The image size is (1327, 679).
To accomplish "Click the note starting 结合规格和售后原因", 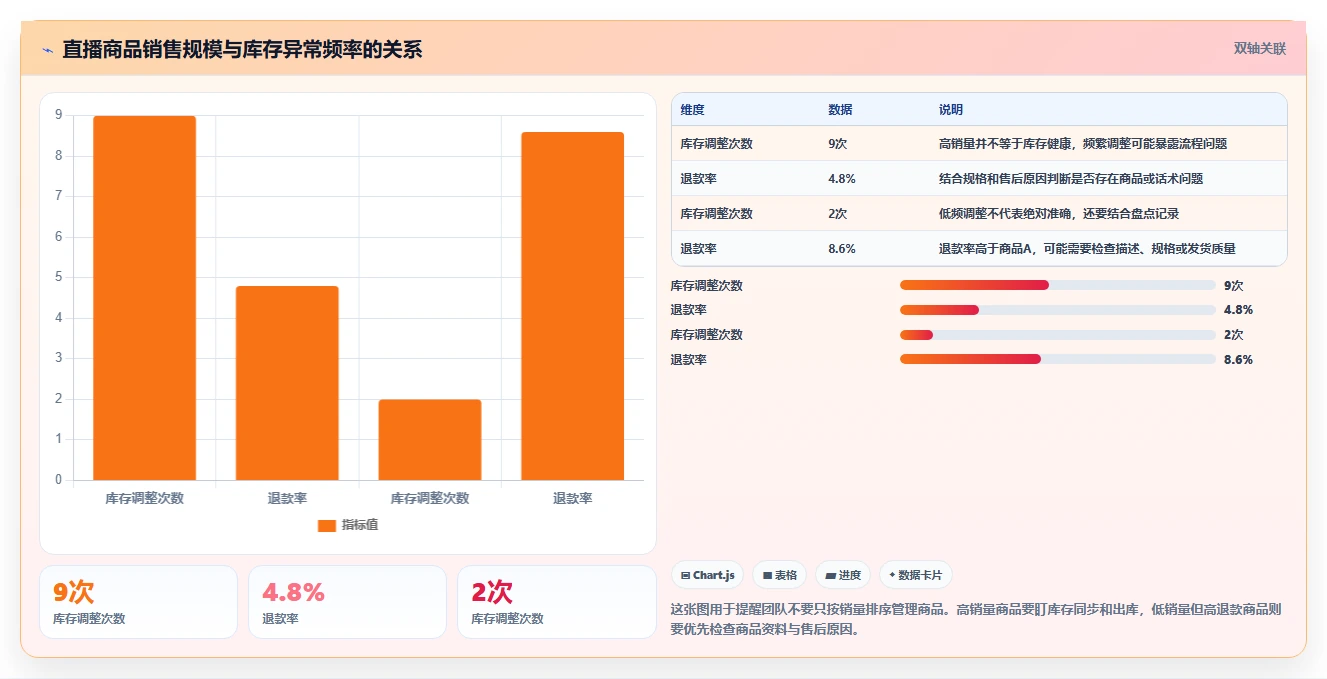I will click(1070, 178).
